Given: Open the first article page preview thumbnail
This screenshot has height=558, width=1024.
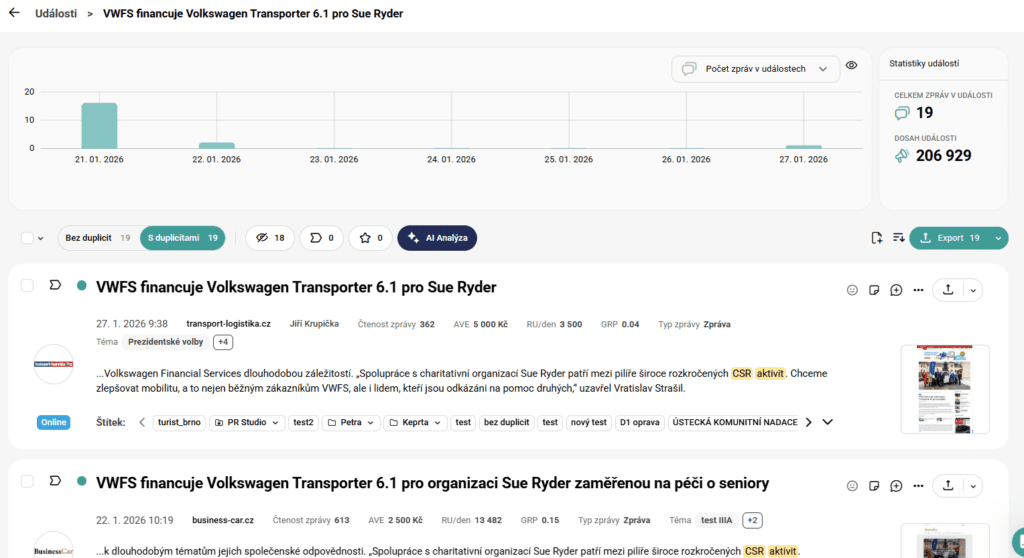Looking at the screenshot, I should click(945, 389).
